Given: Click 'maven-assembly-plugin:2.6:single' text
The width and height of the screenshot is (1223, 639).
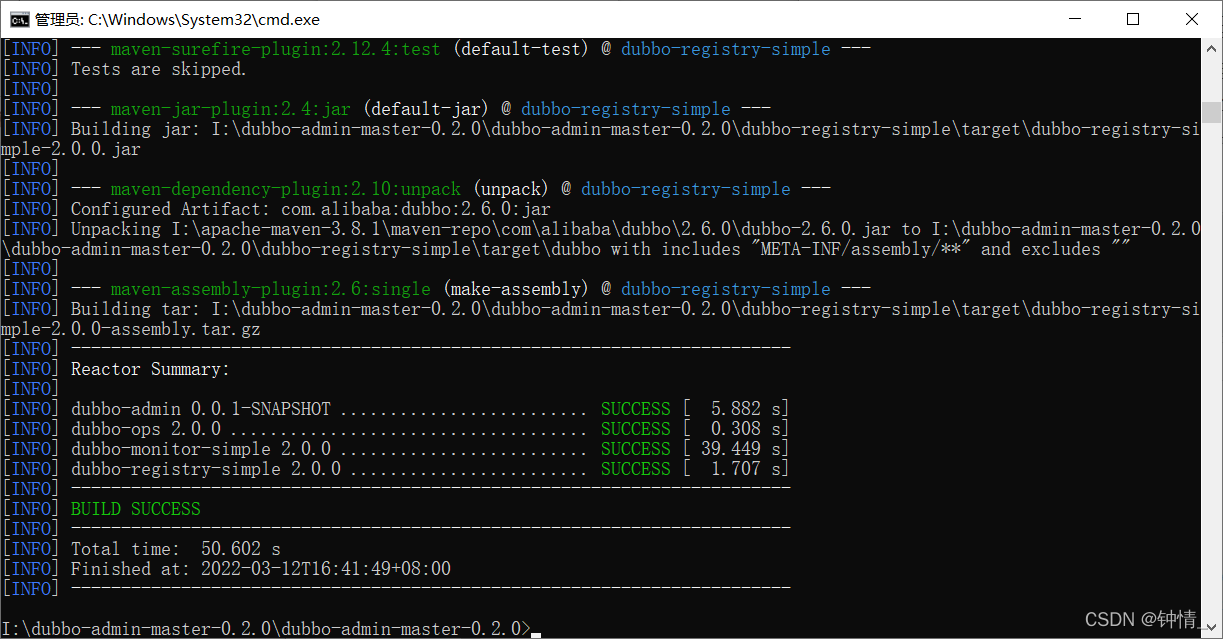Looking at the screenshot, I should (270, 289).
